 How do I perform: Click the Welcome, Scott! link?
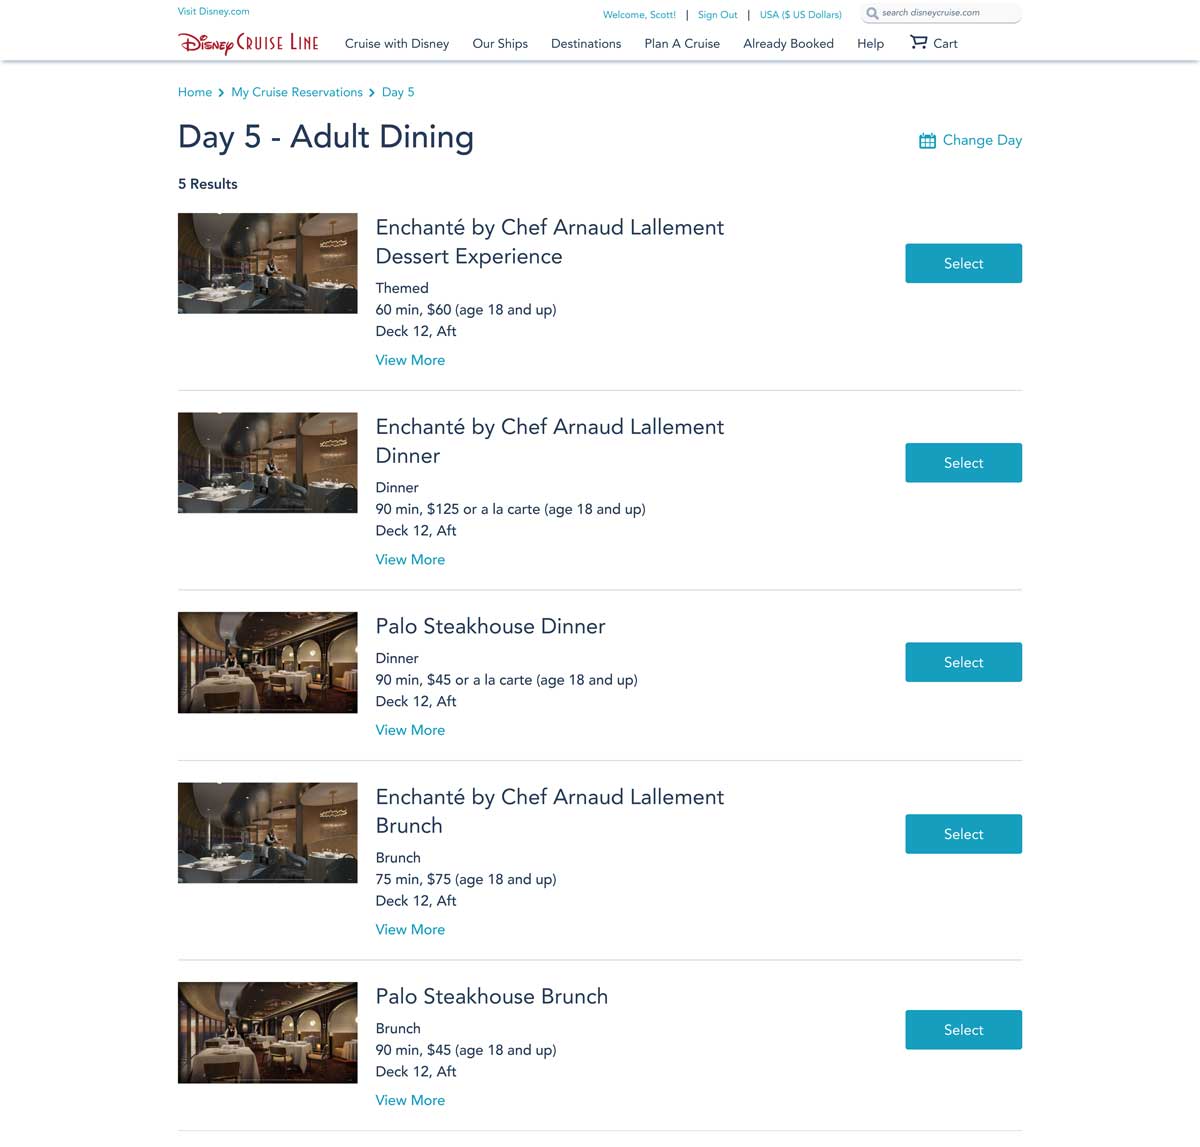(639, 15)
